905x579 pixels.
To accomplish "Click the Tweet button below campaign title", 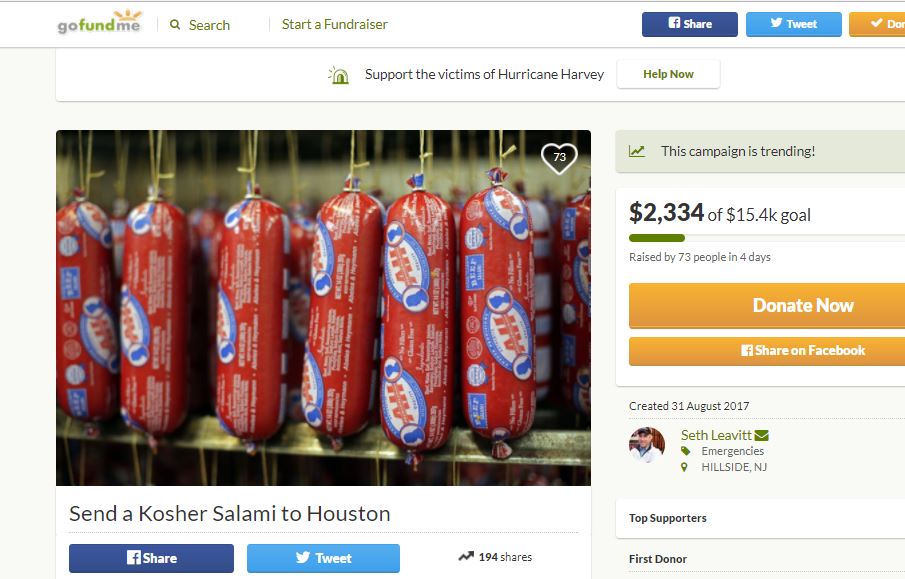I will click(323, 558).
